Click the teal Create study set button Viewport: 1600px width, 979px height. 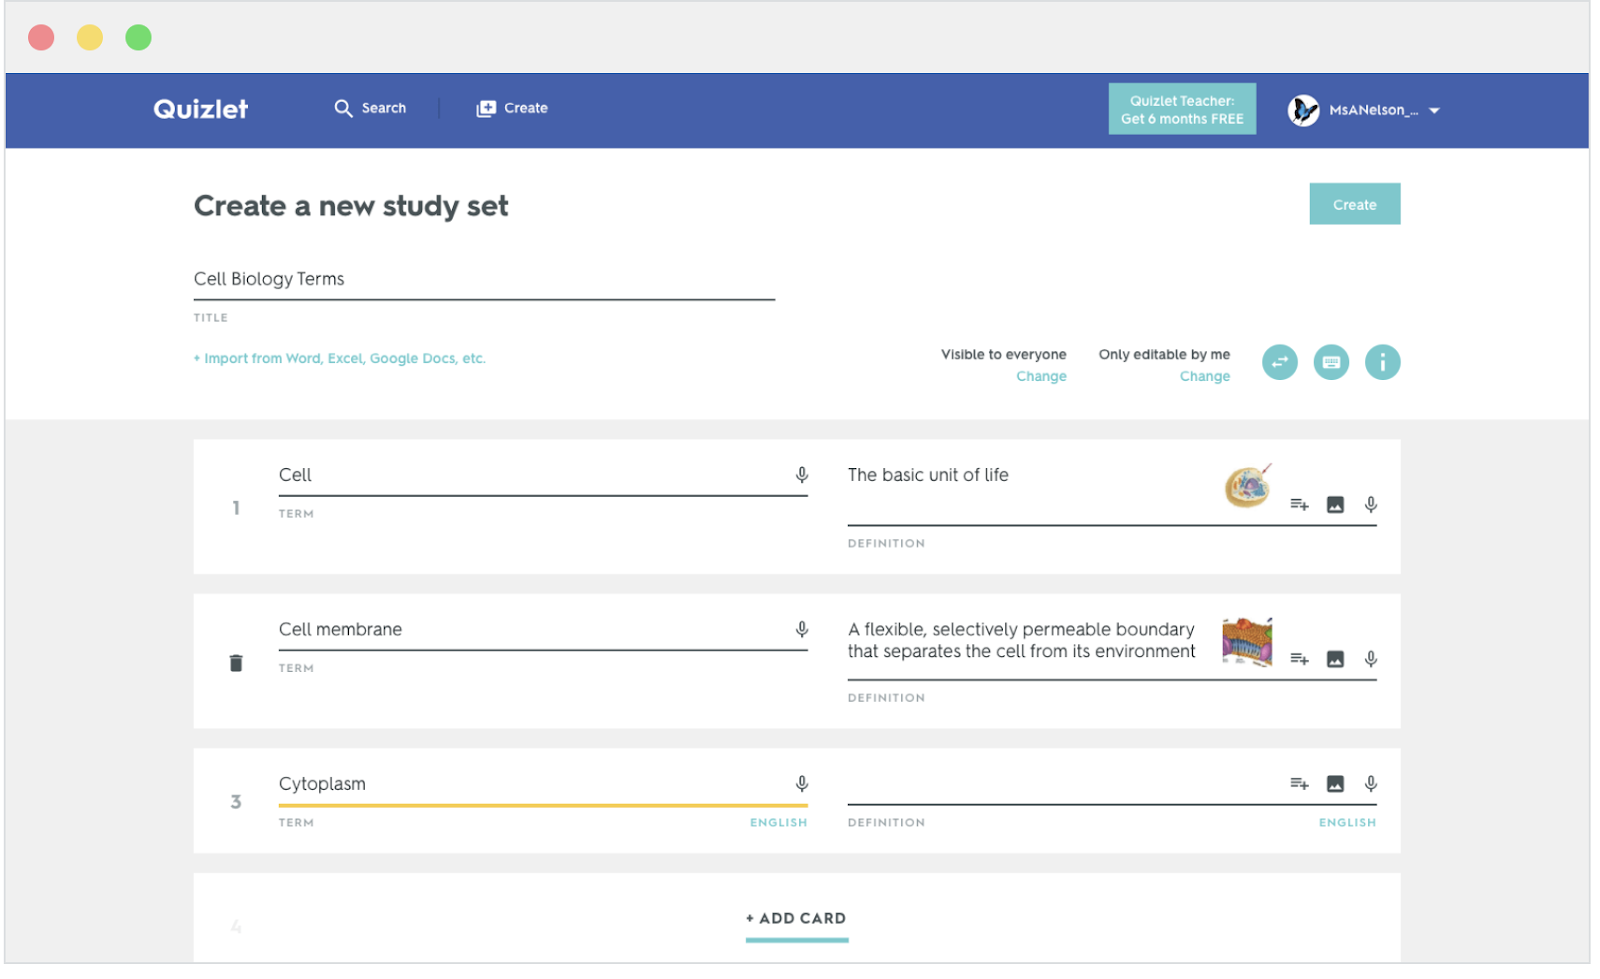[1354, 204]
